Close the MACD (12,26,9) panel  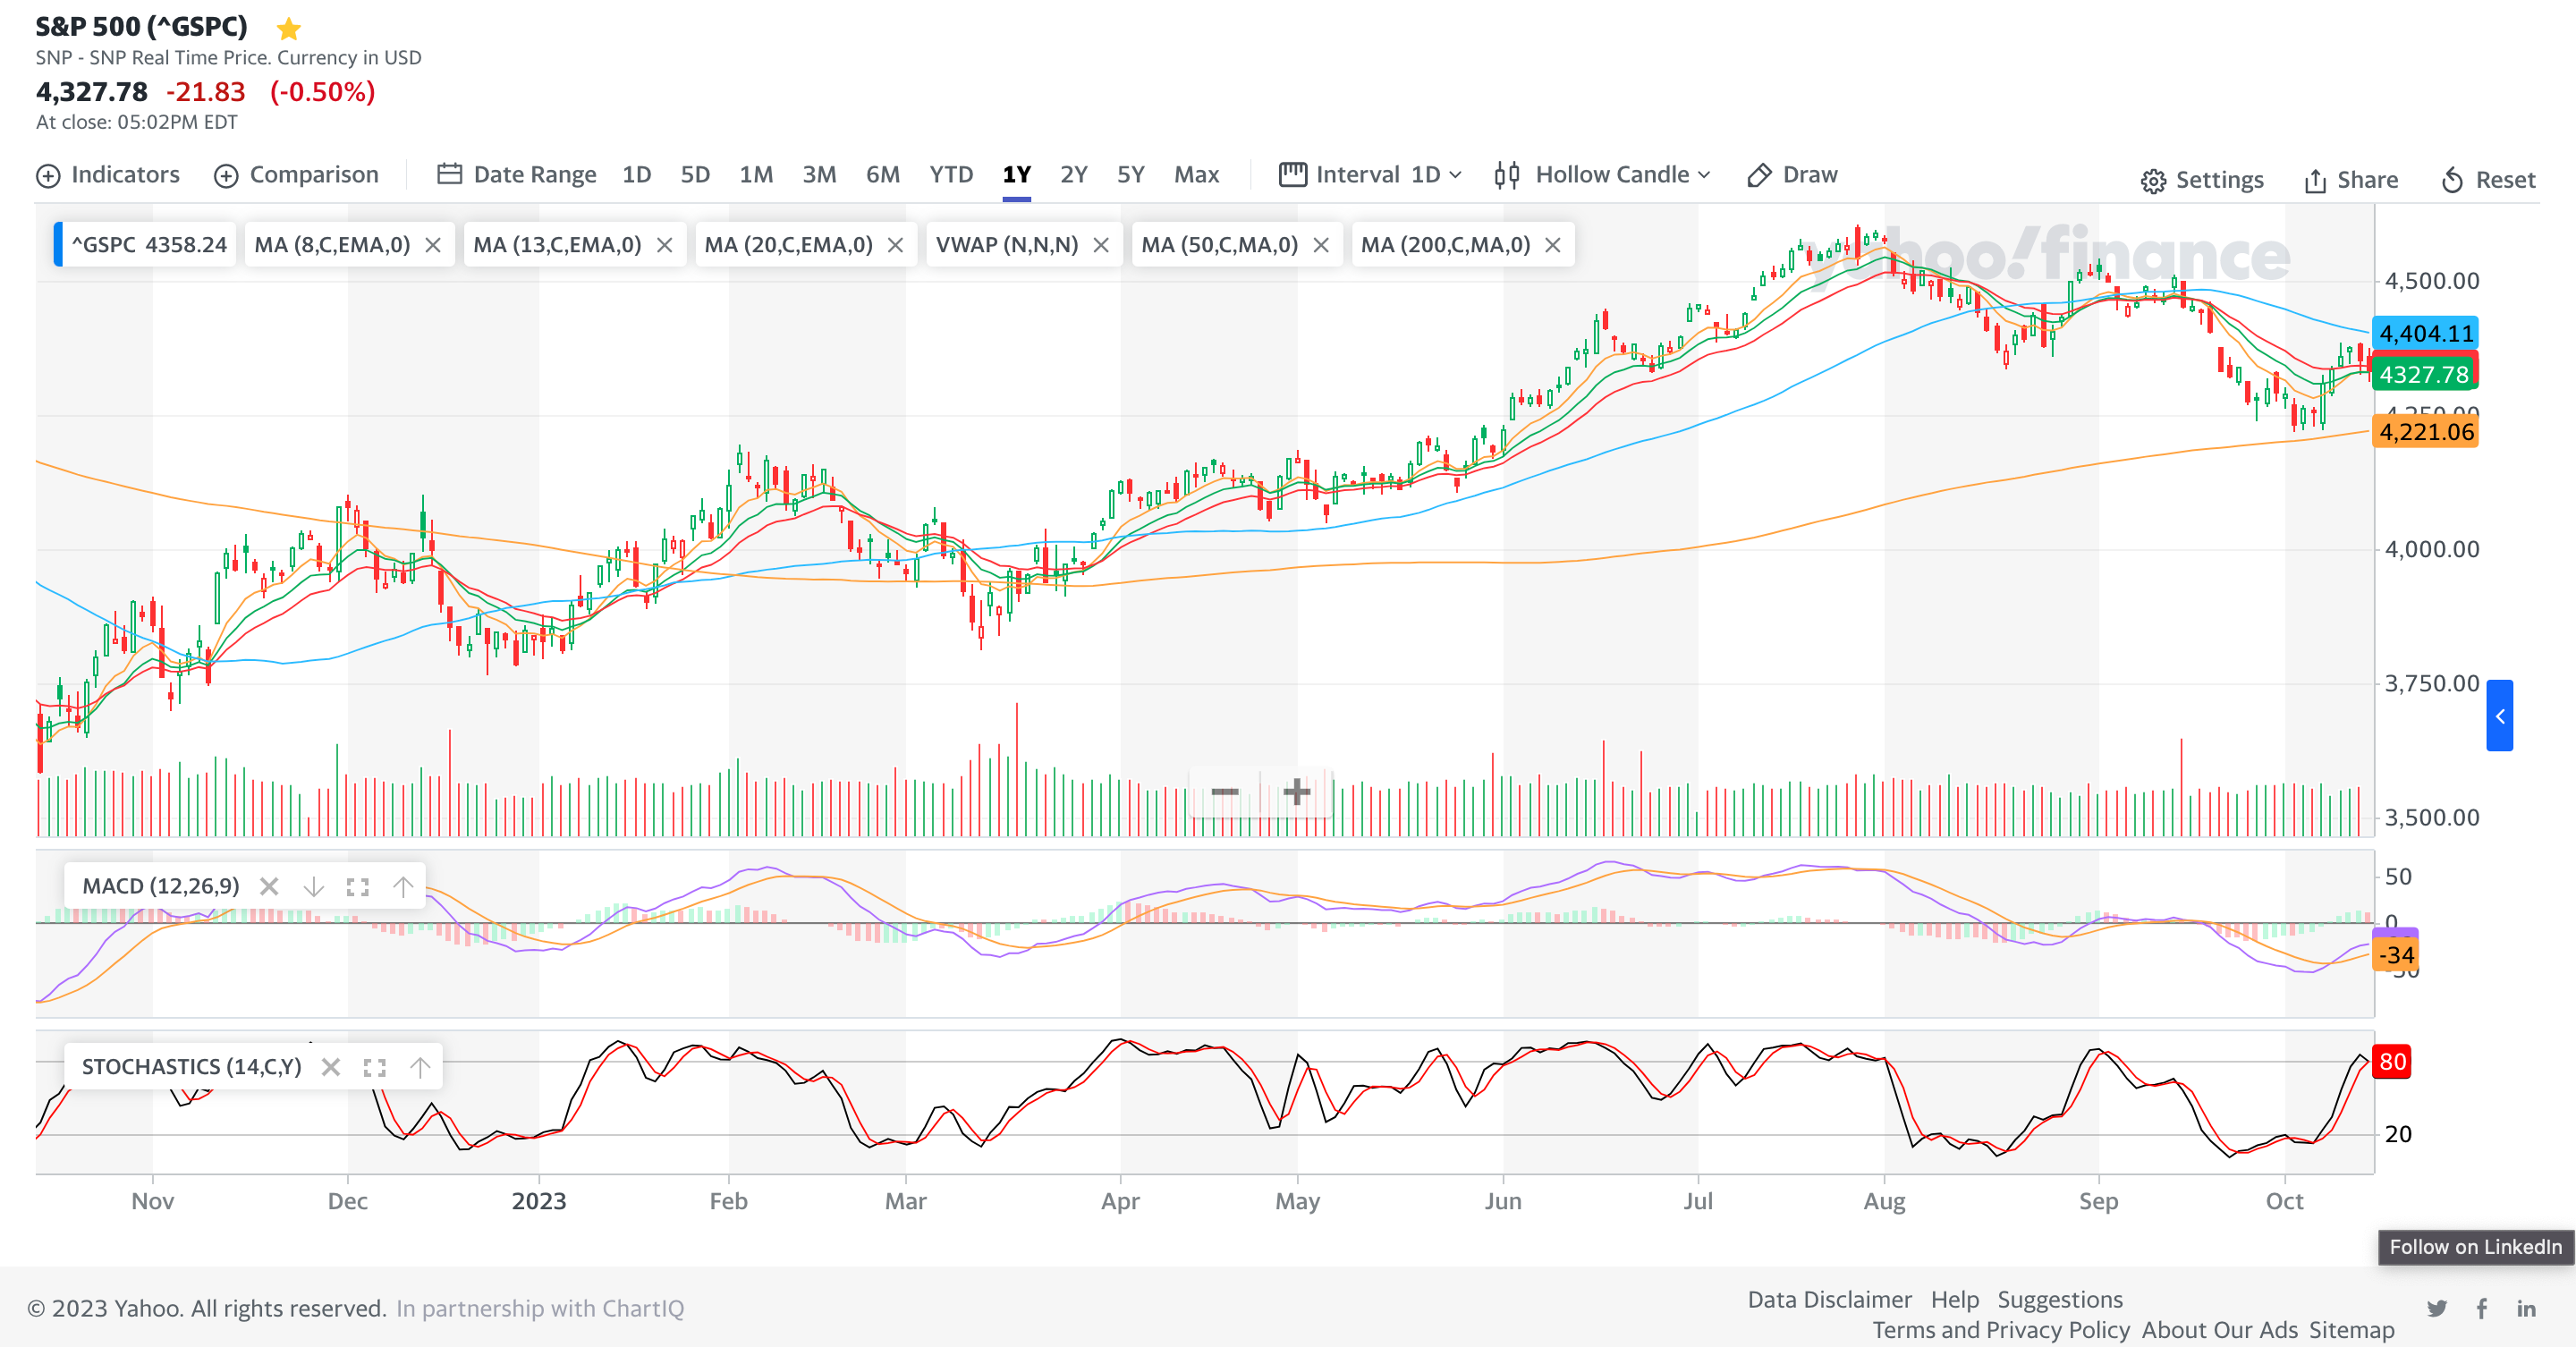click(268, 886)
